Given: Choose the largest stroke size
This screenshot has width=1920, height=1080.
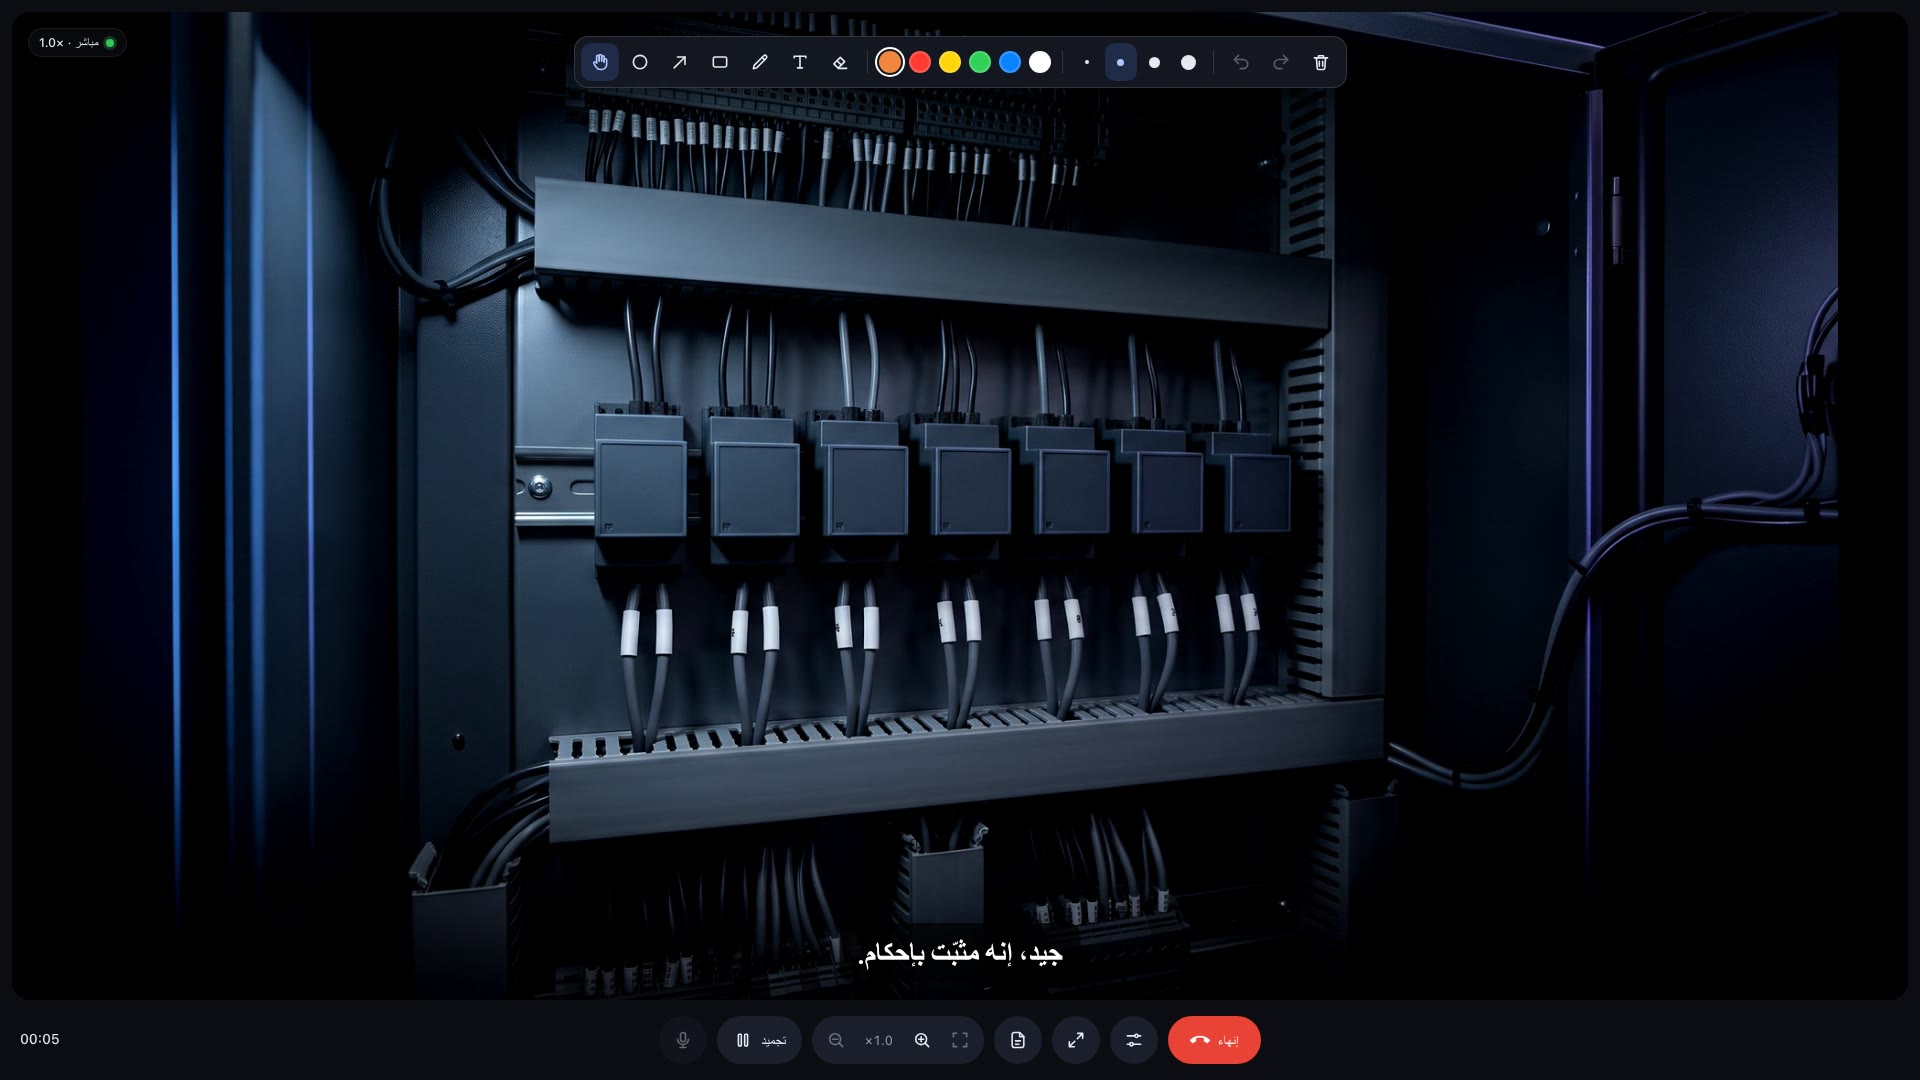Looking at the screenshot, I should (x=1189, y=62).
